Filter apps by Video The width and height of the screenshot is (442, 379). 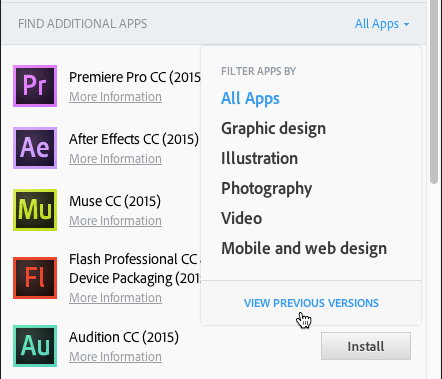tap(242, 218)
